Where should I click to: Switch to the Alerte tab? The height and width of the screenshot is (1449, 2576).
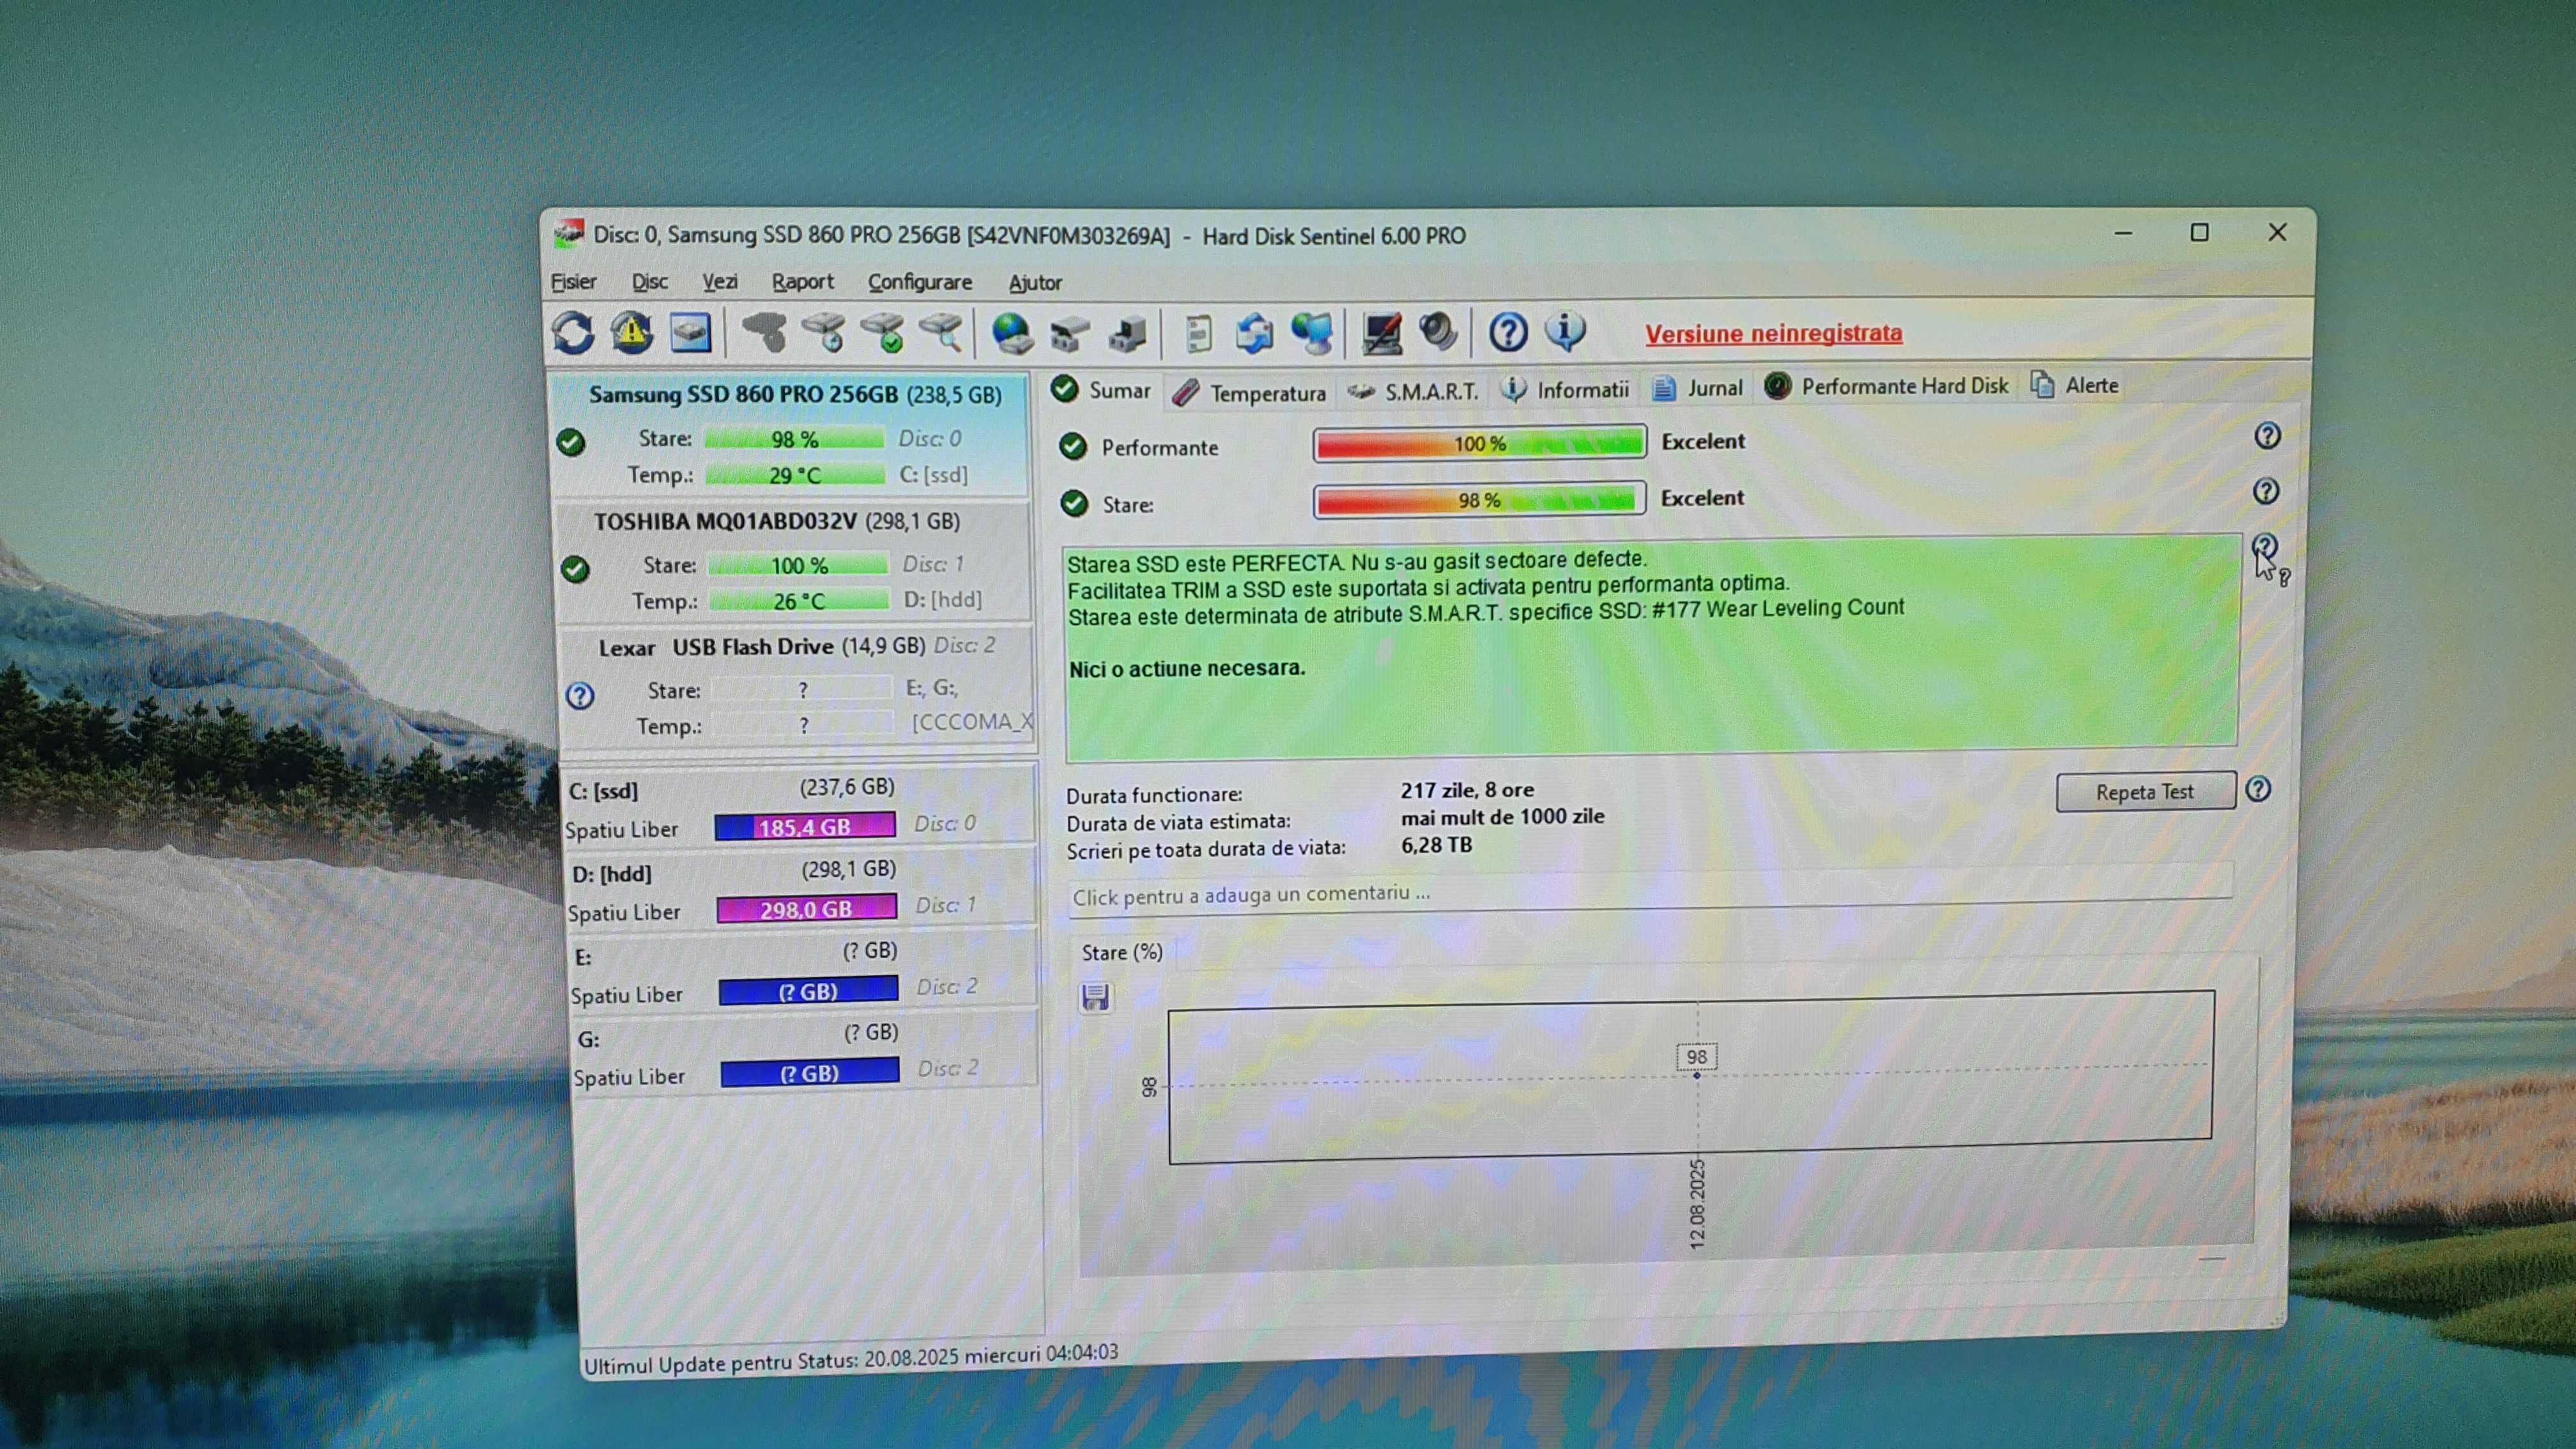(x=2076, y=385)
